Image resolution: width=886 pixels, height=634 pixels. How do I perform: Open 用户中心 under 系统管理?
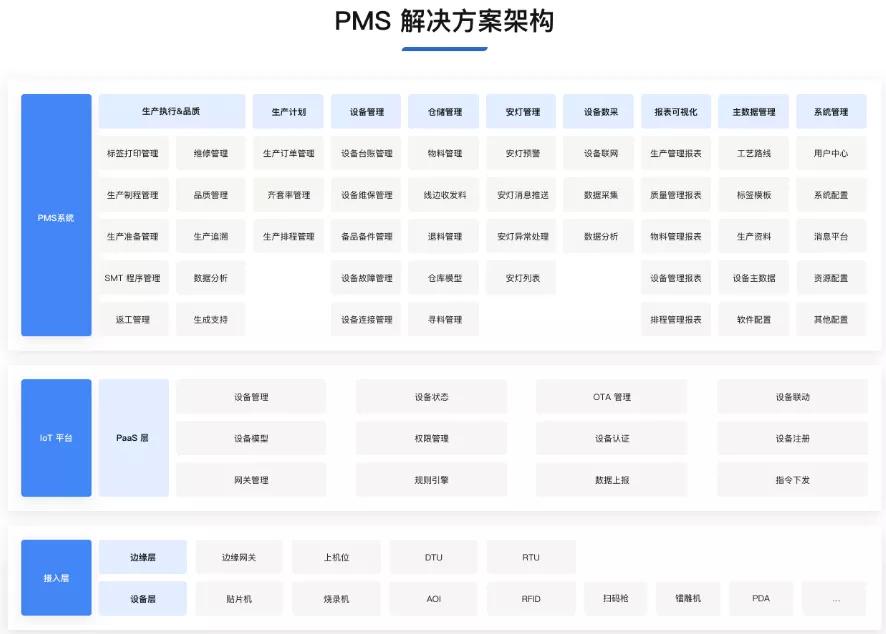click(x=829, y=153)
